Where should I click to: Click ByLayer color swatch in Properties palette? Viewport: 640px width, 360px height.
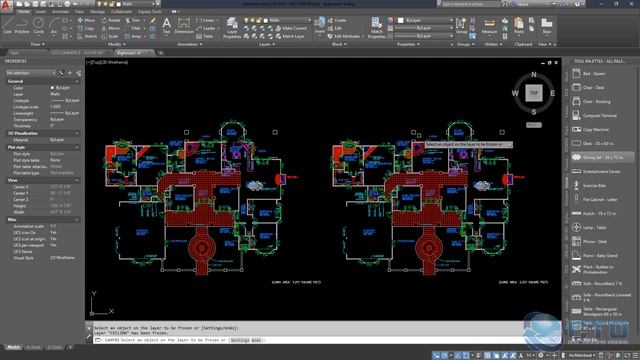[x=52, y=88]
